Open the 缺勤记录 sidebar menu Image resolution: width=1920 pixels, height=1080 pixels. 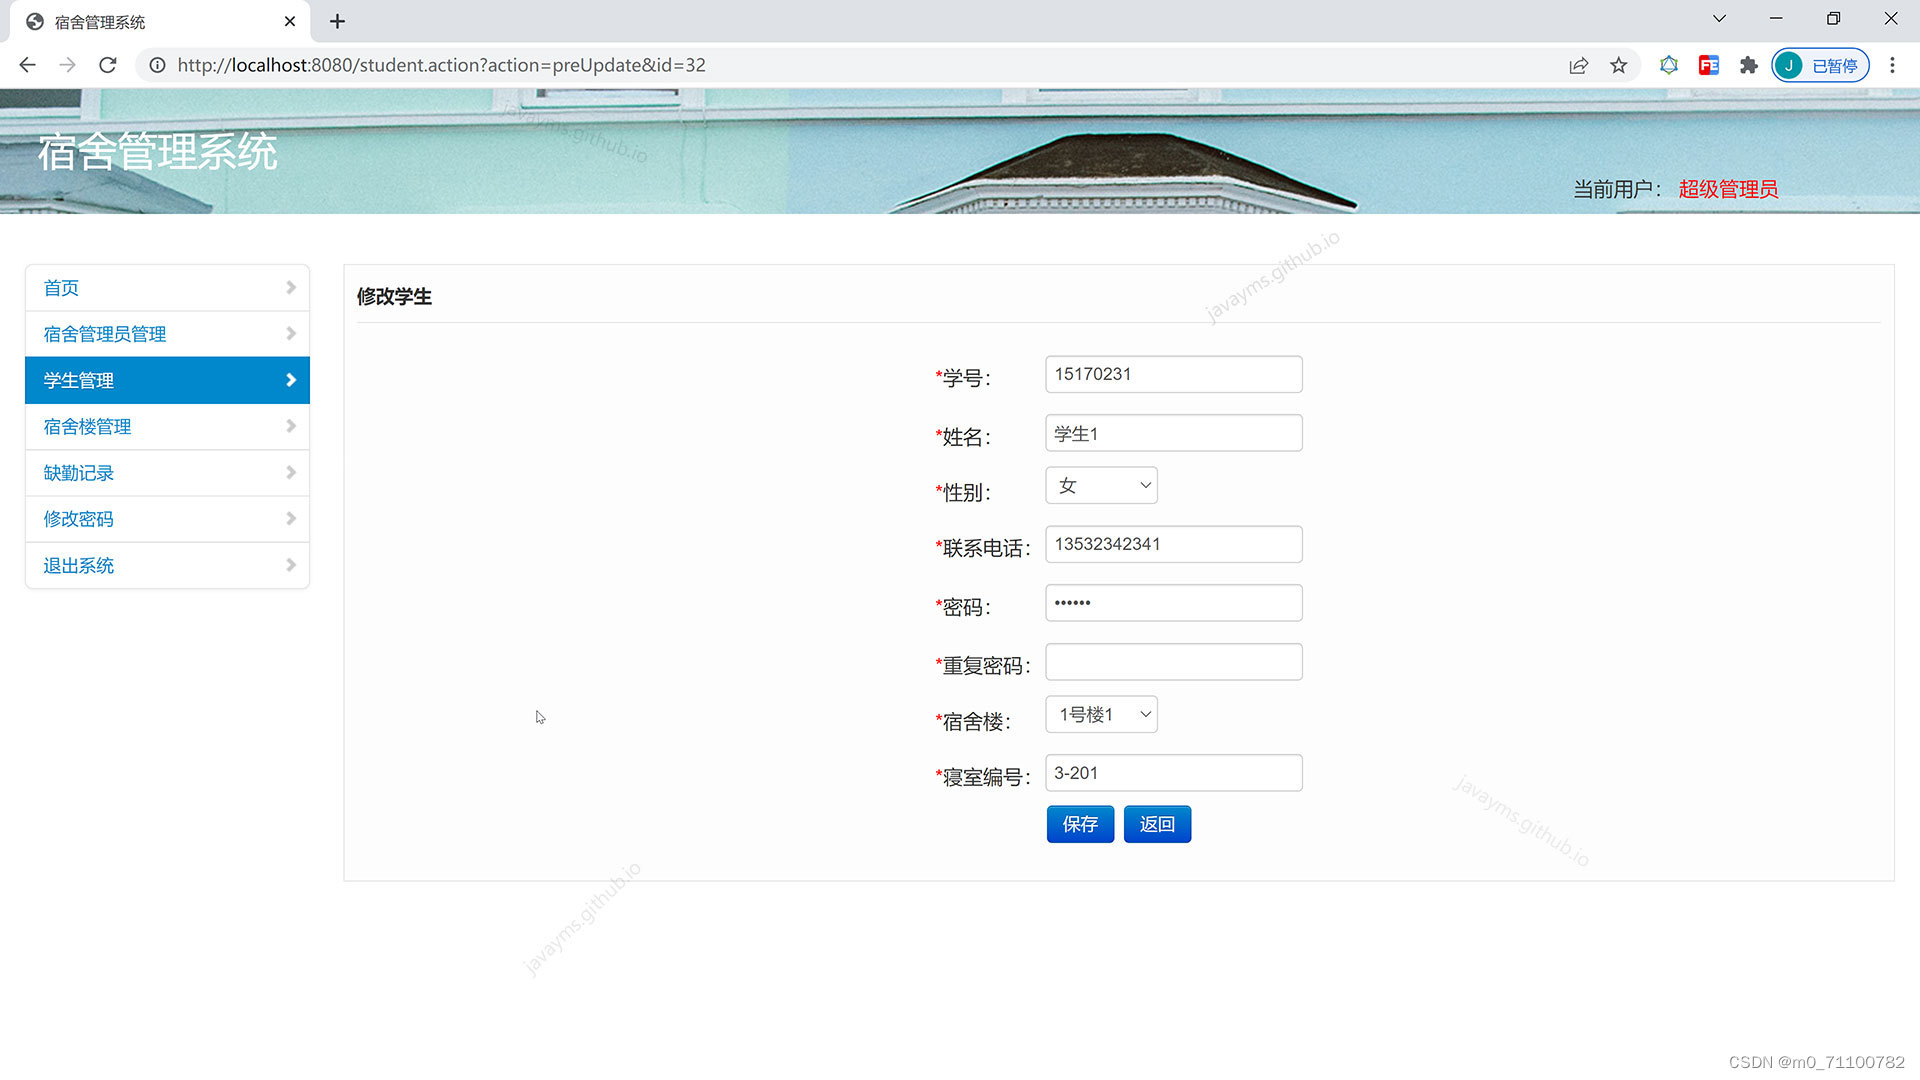[x=78, y=472]
